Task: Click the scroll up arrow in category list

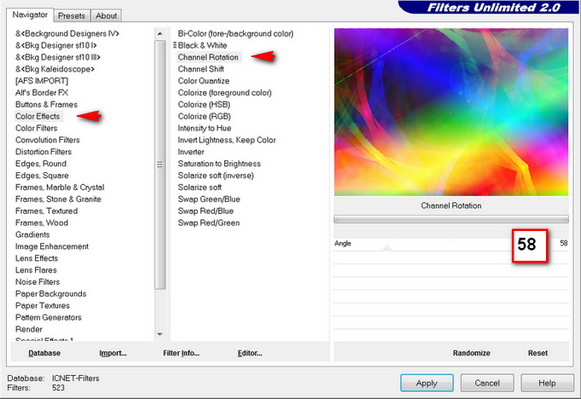Action: click(x=160, y=34)
